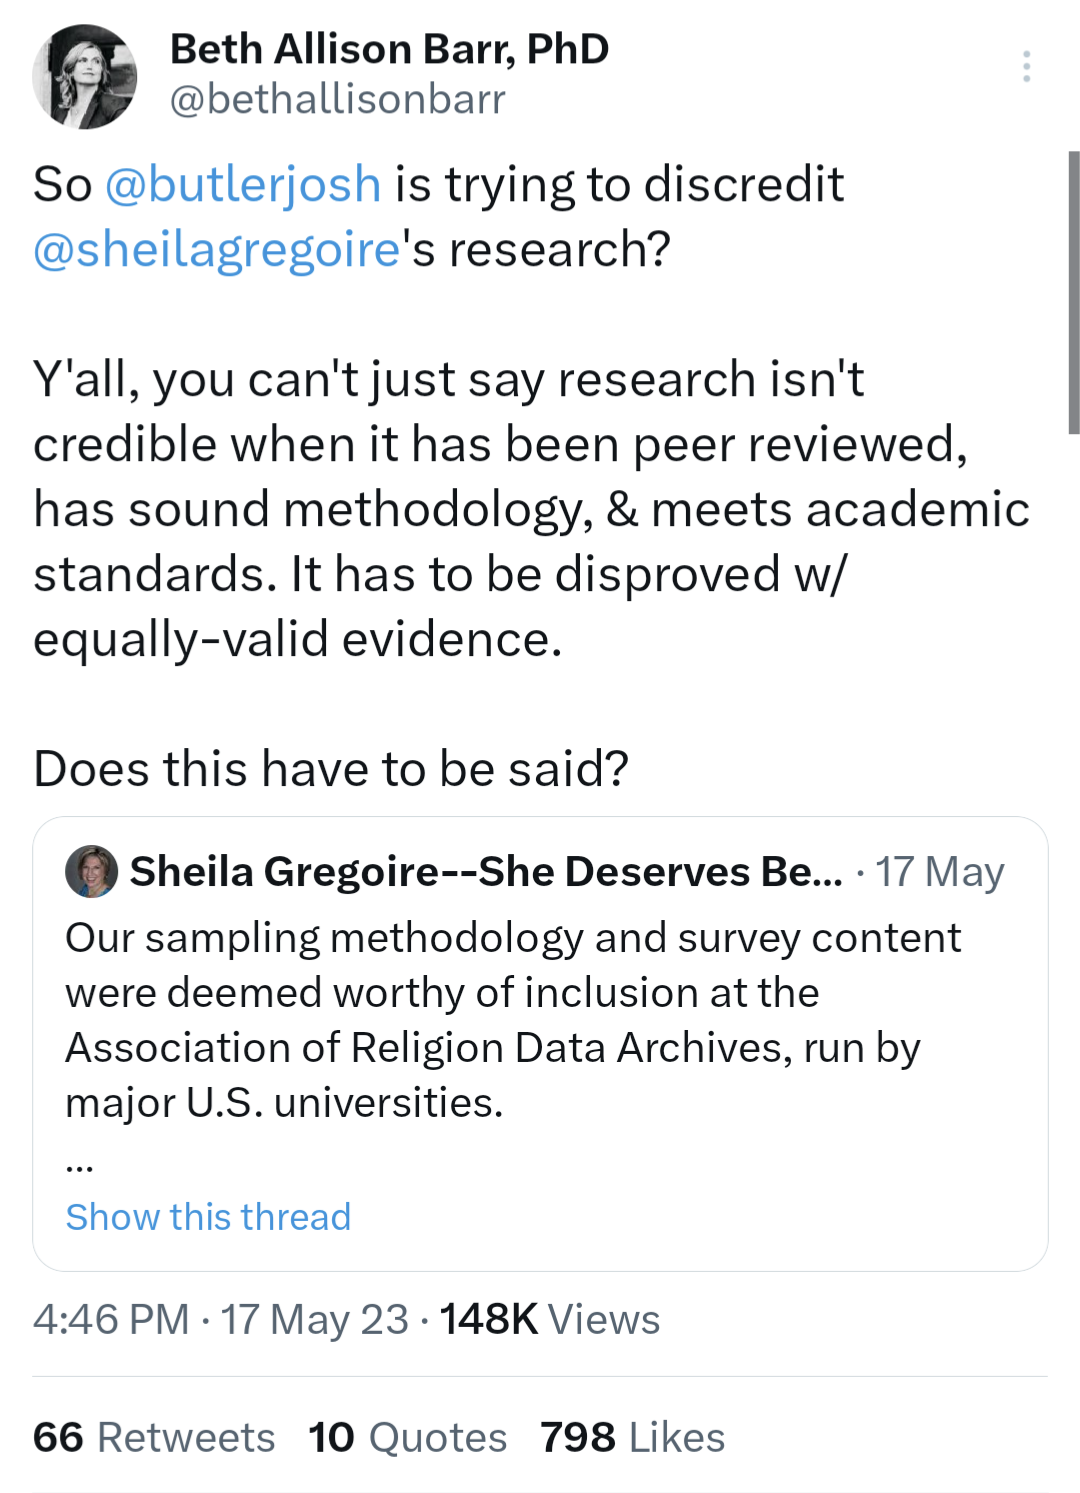Visit the @sheilagregoire mention link
1080x1493 pixels.
click(217, 249)
